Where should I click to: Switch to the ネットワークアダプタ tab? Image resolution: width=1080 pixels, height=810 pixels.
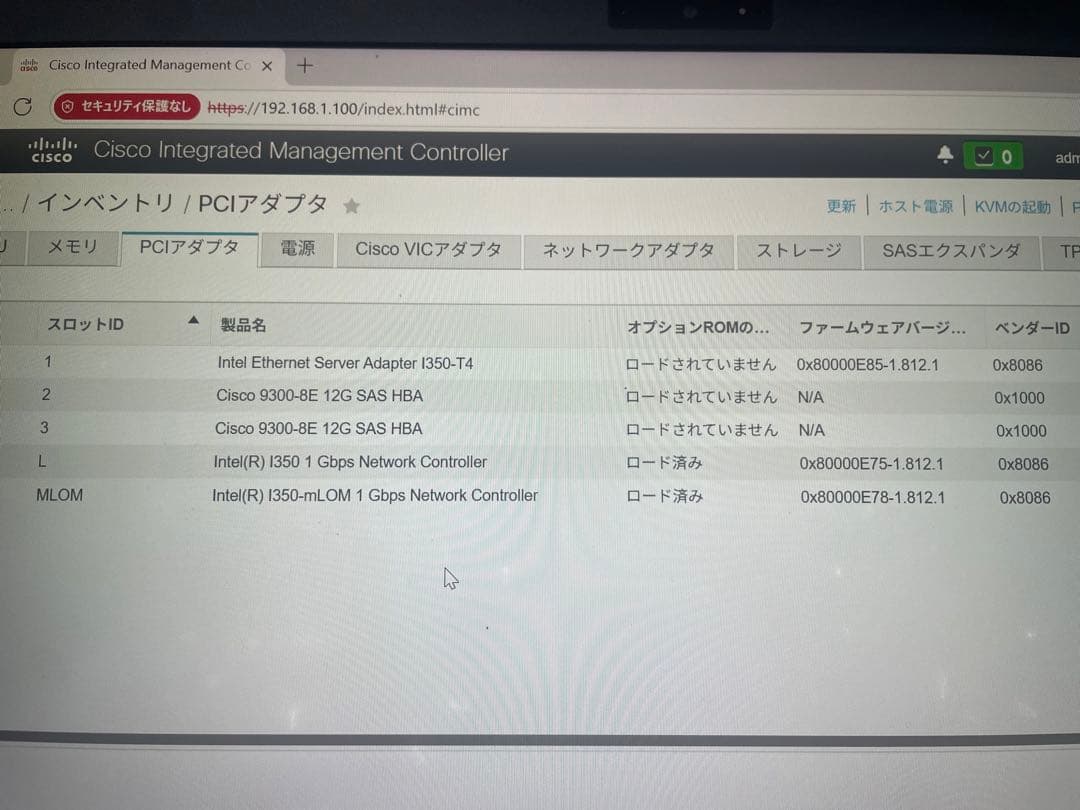point(628,251)
